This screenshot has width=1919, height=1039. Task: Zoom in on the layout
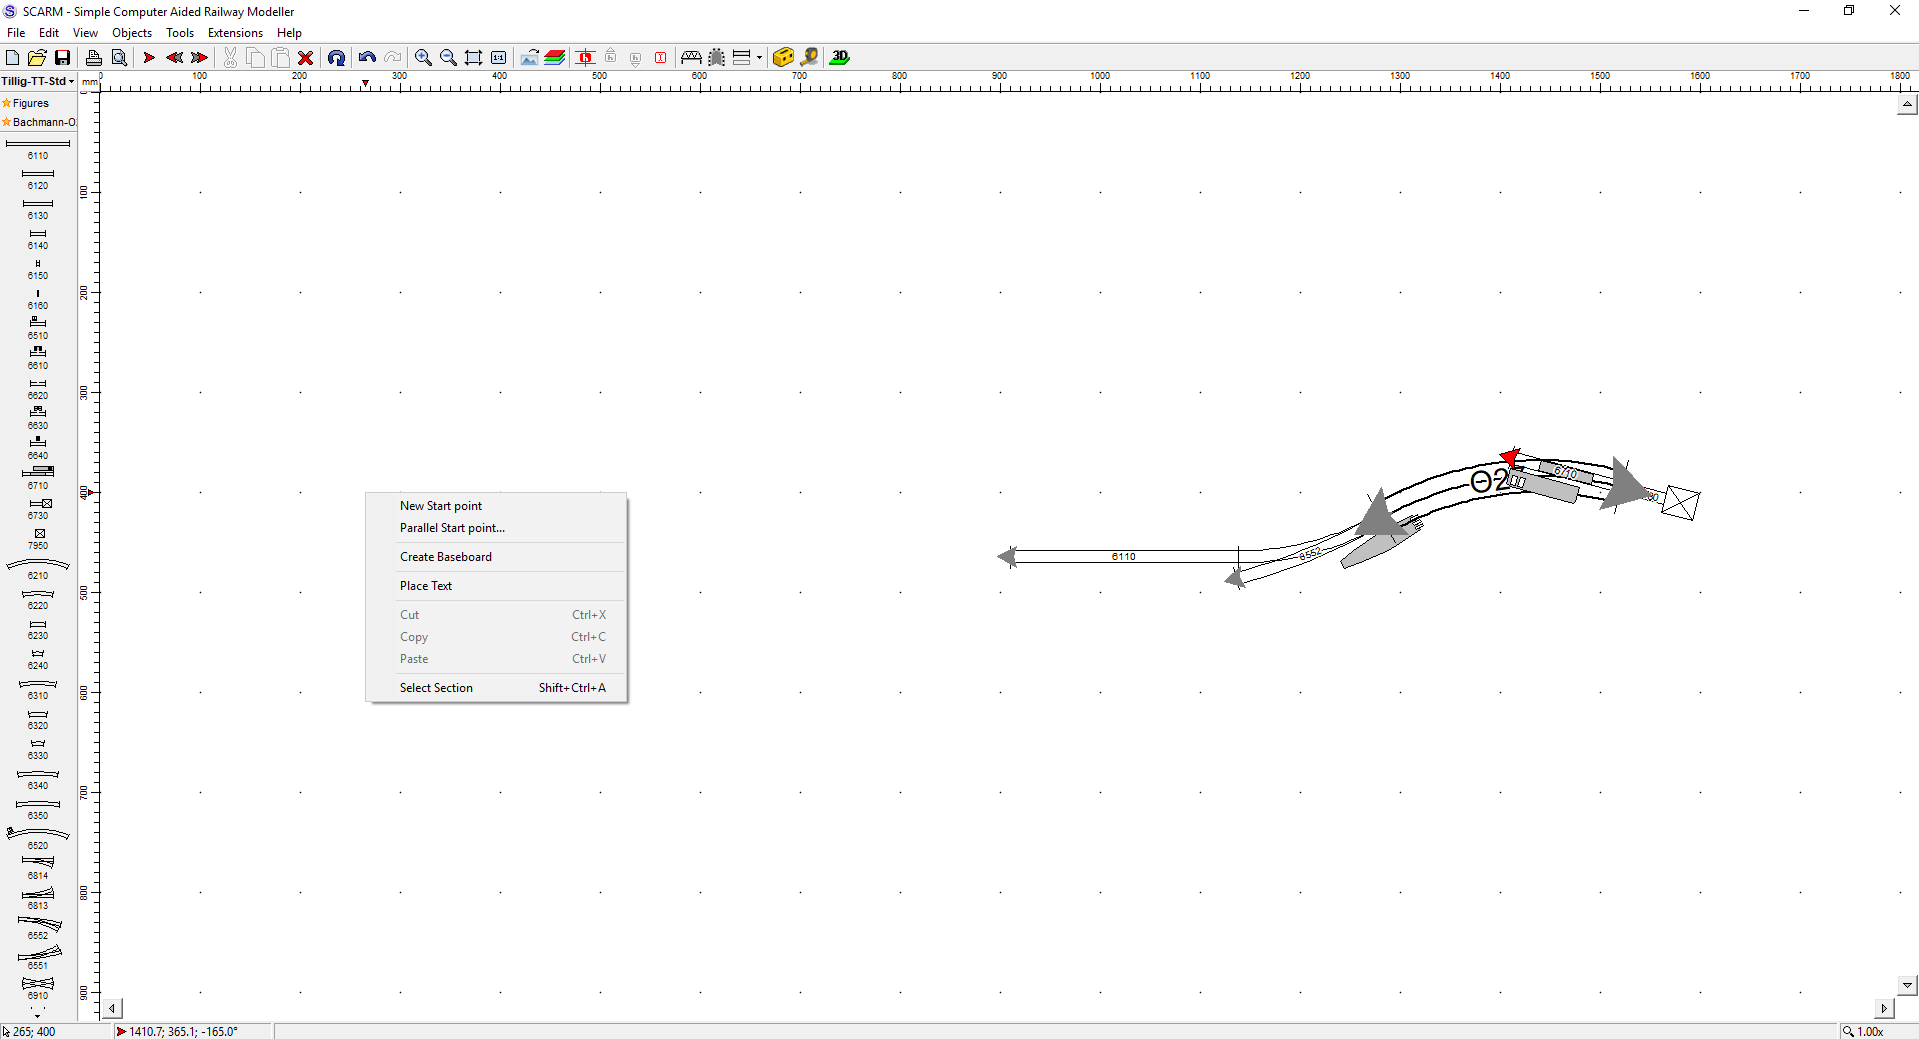tap(423, 58)
